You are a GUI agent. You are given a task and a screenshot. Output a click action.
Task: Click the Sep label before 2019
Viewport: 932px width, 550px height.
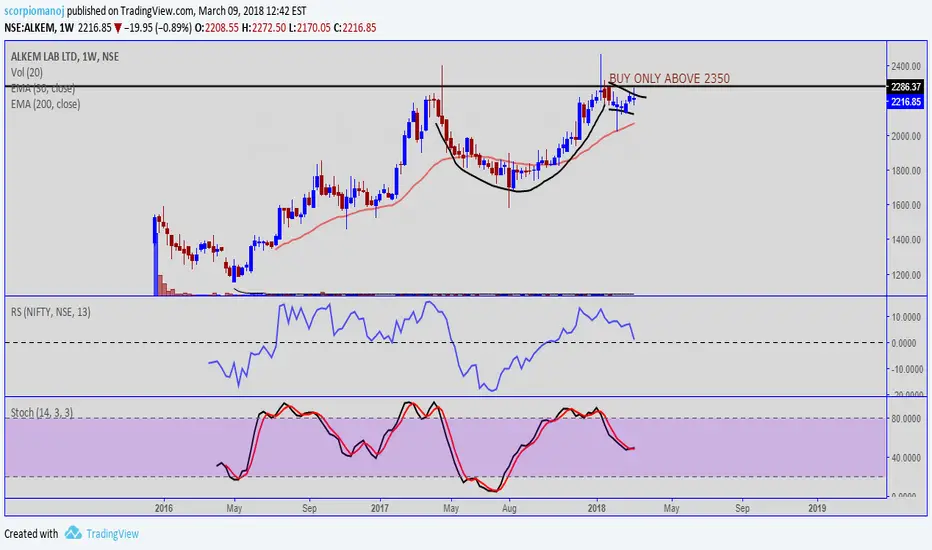click(x=742, y=508)
